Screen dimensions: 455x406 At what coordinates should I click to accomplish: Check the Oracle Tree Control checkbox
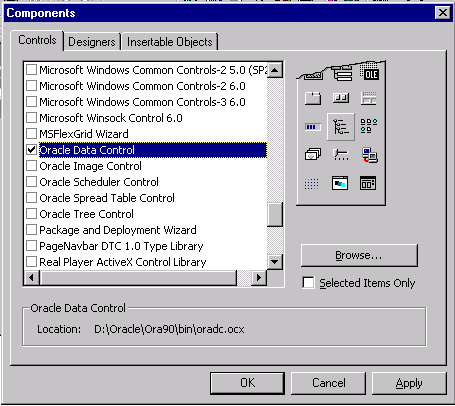click(x=31, y=214)
